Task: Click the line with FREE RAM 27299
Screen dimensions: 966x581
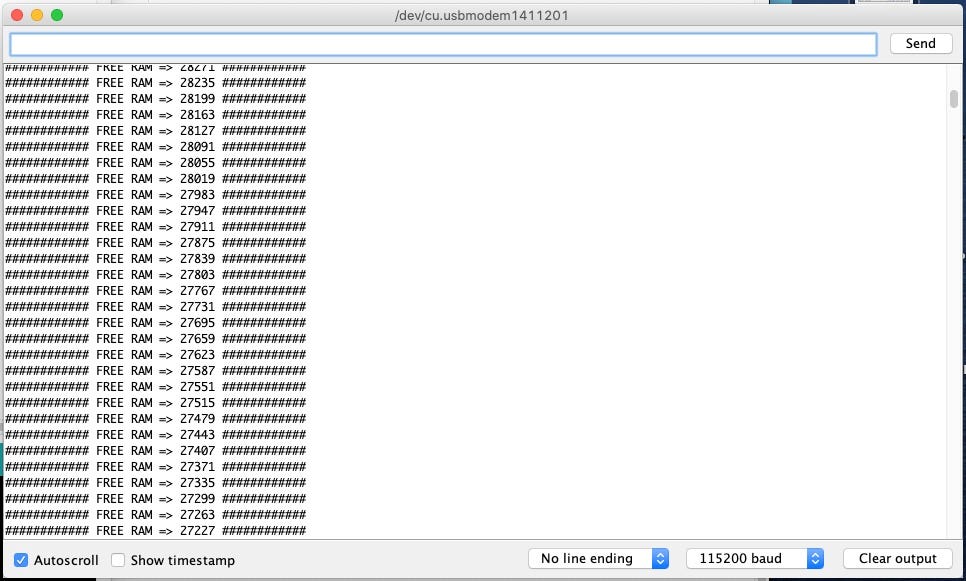Action: point(155,499)
